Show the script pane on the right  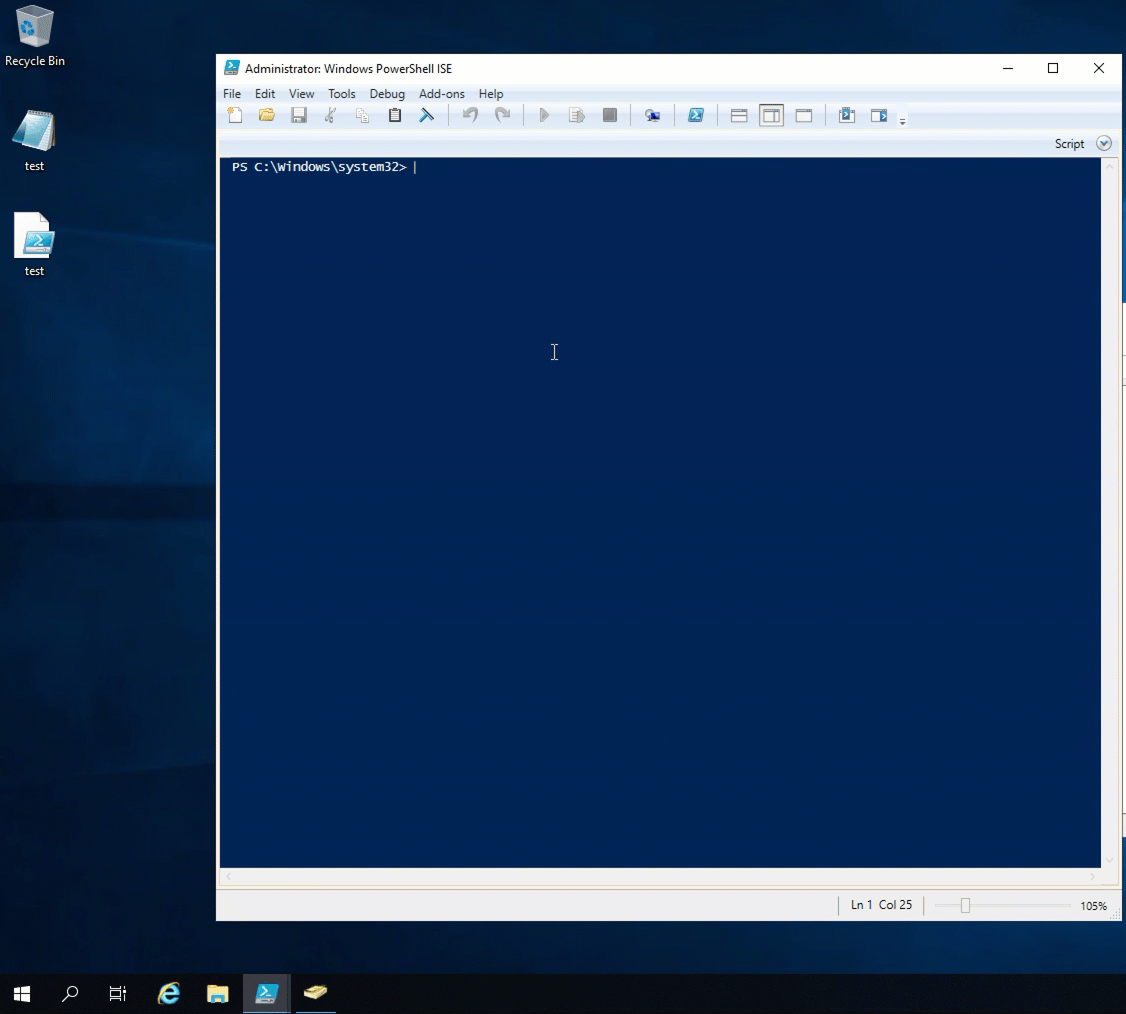(x=771, y=115)
